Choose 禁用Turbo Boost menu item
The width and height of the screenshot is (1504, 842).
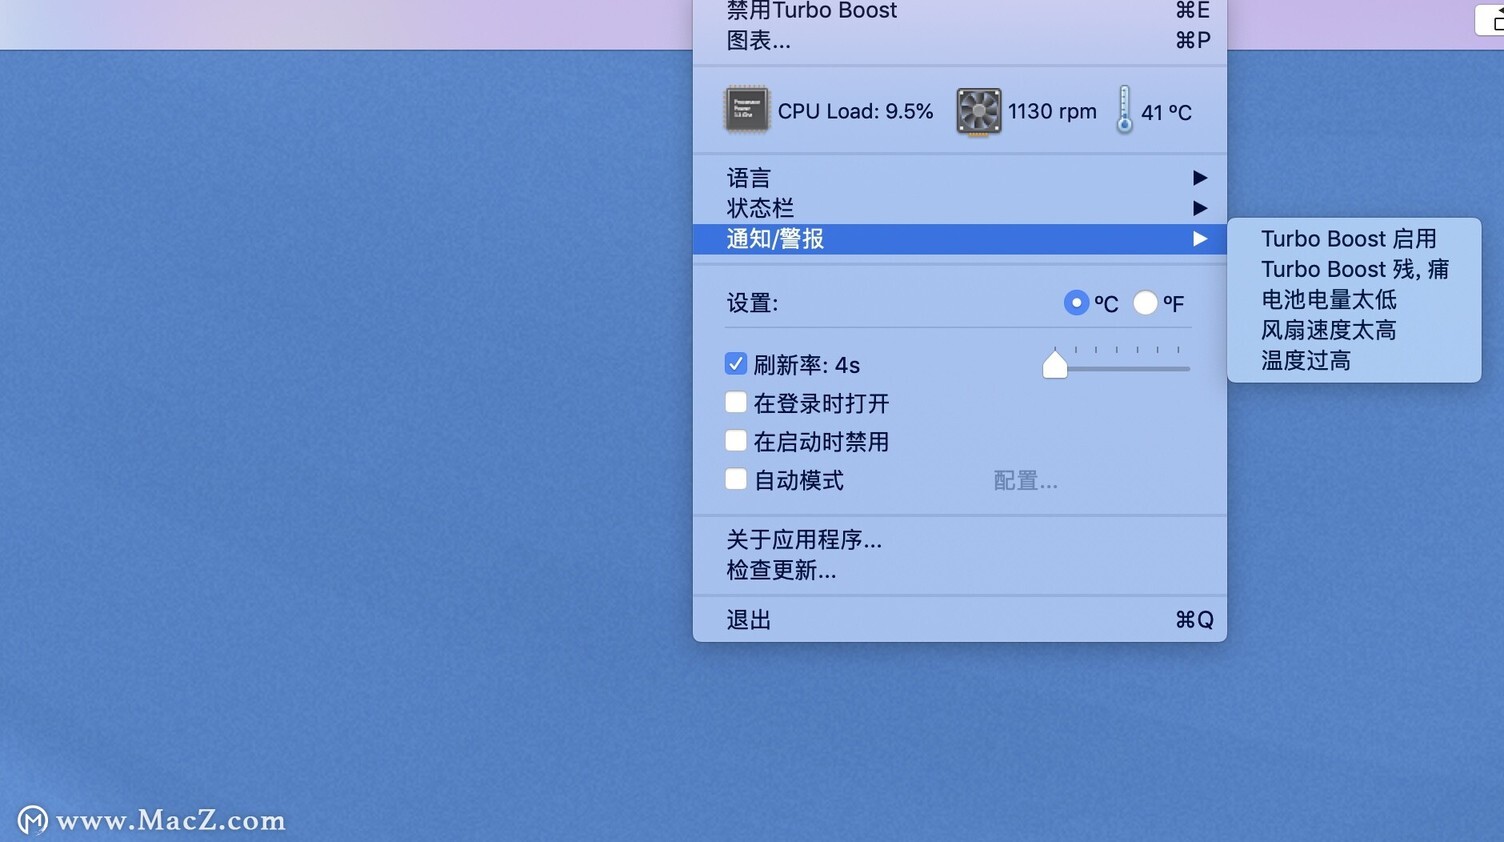point(960,11)
